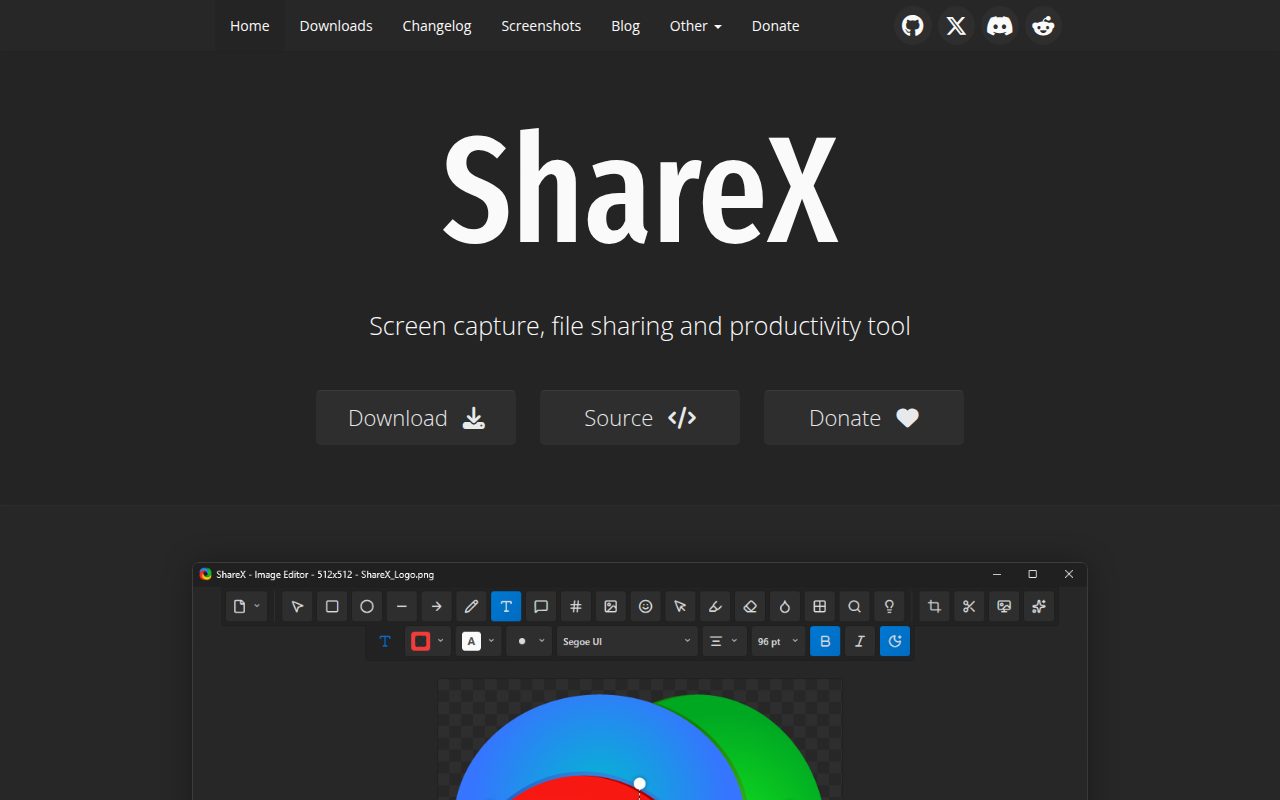The image size is (1280, 800).
Task: Select the Rectangle drawing tool
Action: (x=332, y=606)
